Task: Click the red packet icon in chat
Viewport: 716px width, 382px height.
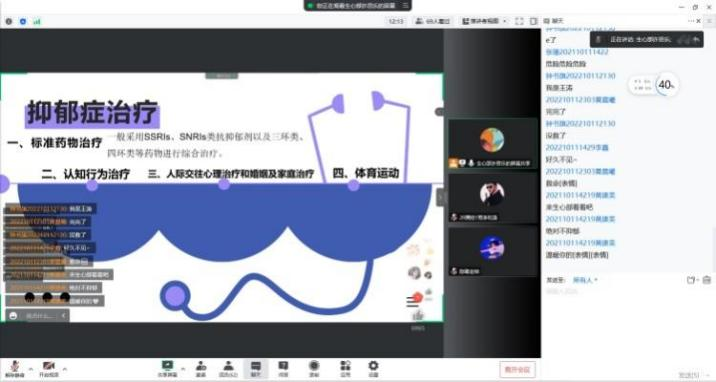Action: (706, 280)
